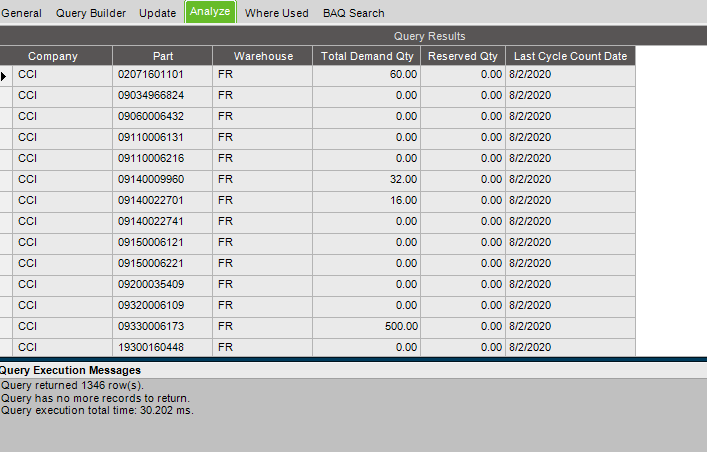
Task: Click Warehouse cell for part 09150006221
Action: [262, 263]
